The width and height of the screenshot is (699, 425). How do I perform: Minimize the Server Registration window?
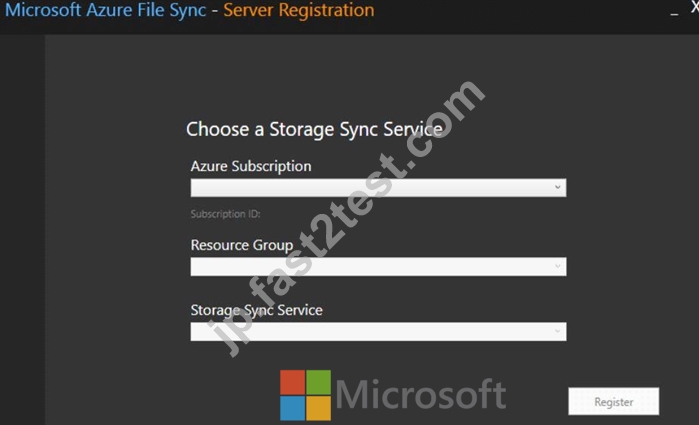pos(674,14)
